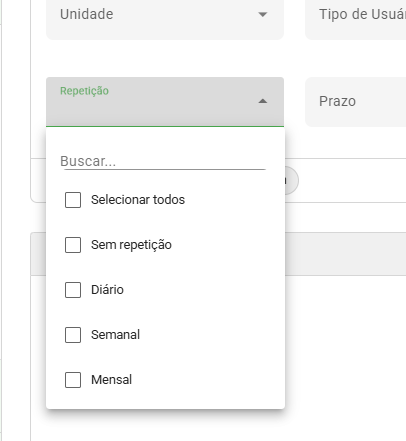Pick the Semanal option text
This screenshot has width=406, height=441.
(x=115, y=335)
